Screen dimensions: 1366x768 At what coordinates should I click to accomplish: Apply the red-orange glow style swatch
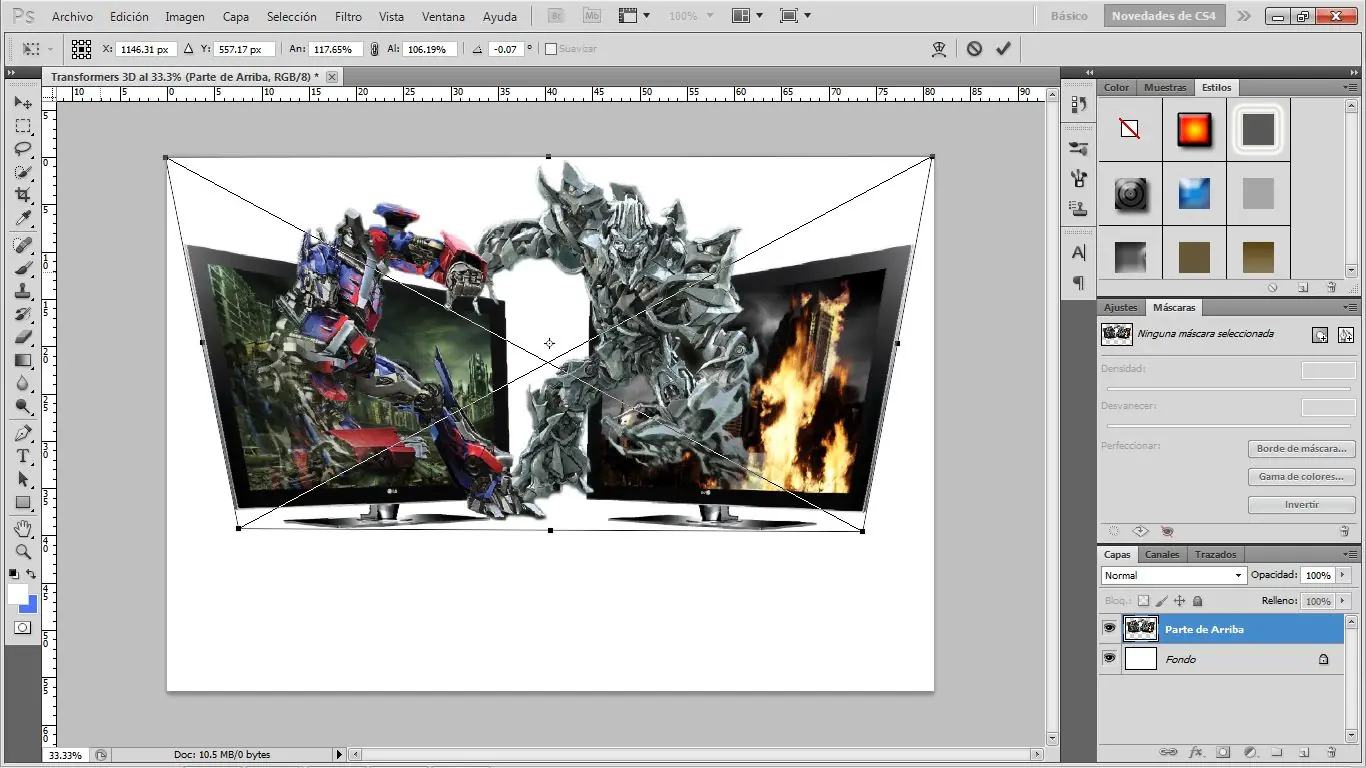(x=1194, y=129)
